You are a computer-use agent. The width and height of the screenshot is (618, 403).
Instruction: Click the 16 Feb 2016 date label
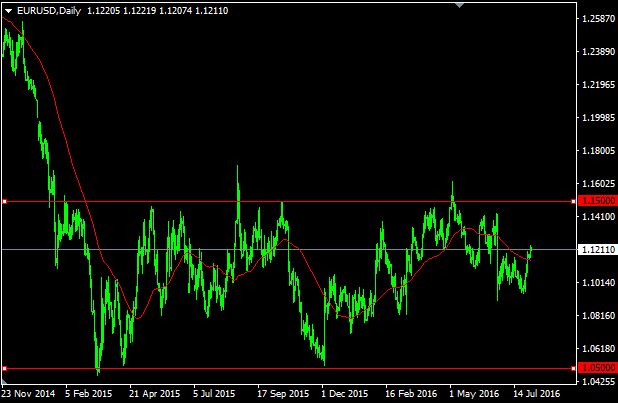(x=411, y=394)
